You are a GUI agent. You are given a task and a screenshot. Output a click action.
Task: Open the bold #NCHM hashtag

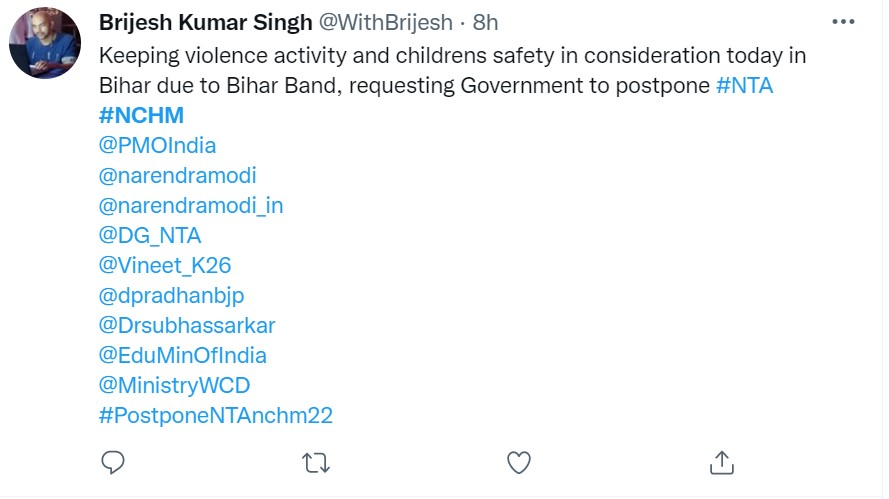tap(141, 115)
